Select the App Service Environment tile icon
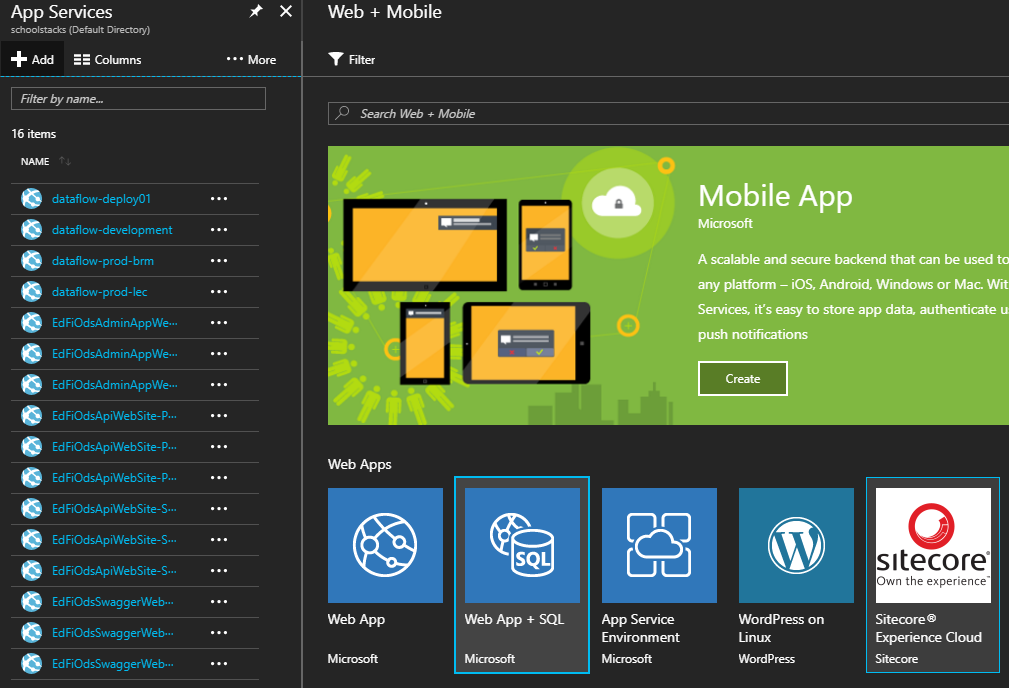 [660, 545]
